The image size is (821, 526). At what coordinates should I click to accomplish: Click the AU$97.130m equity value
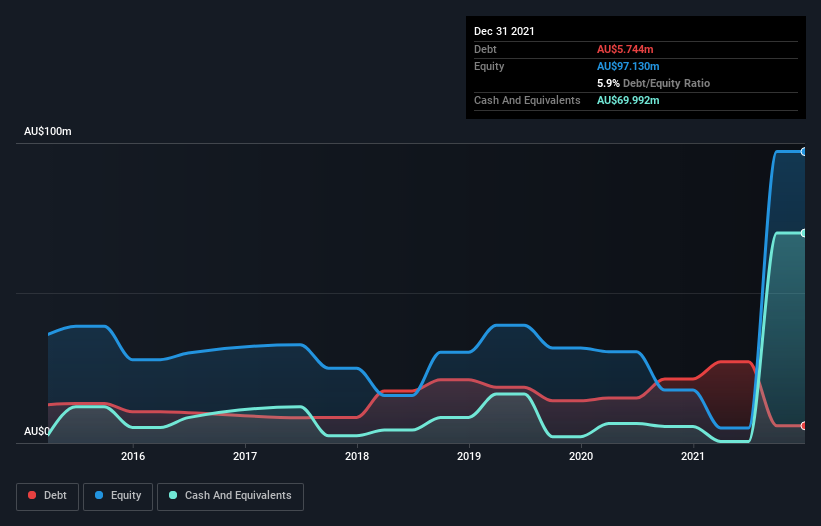point(628,66)
